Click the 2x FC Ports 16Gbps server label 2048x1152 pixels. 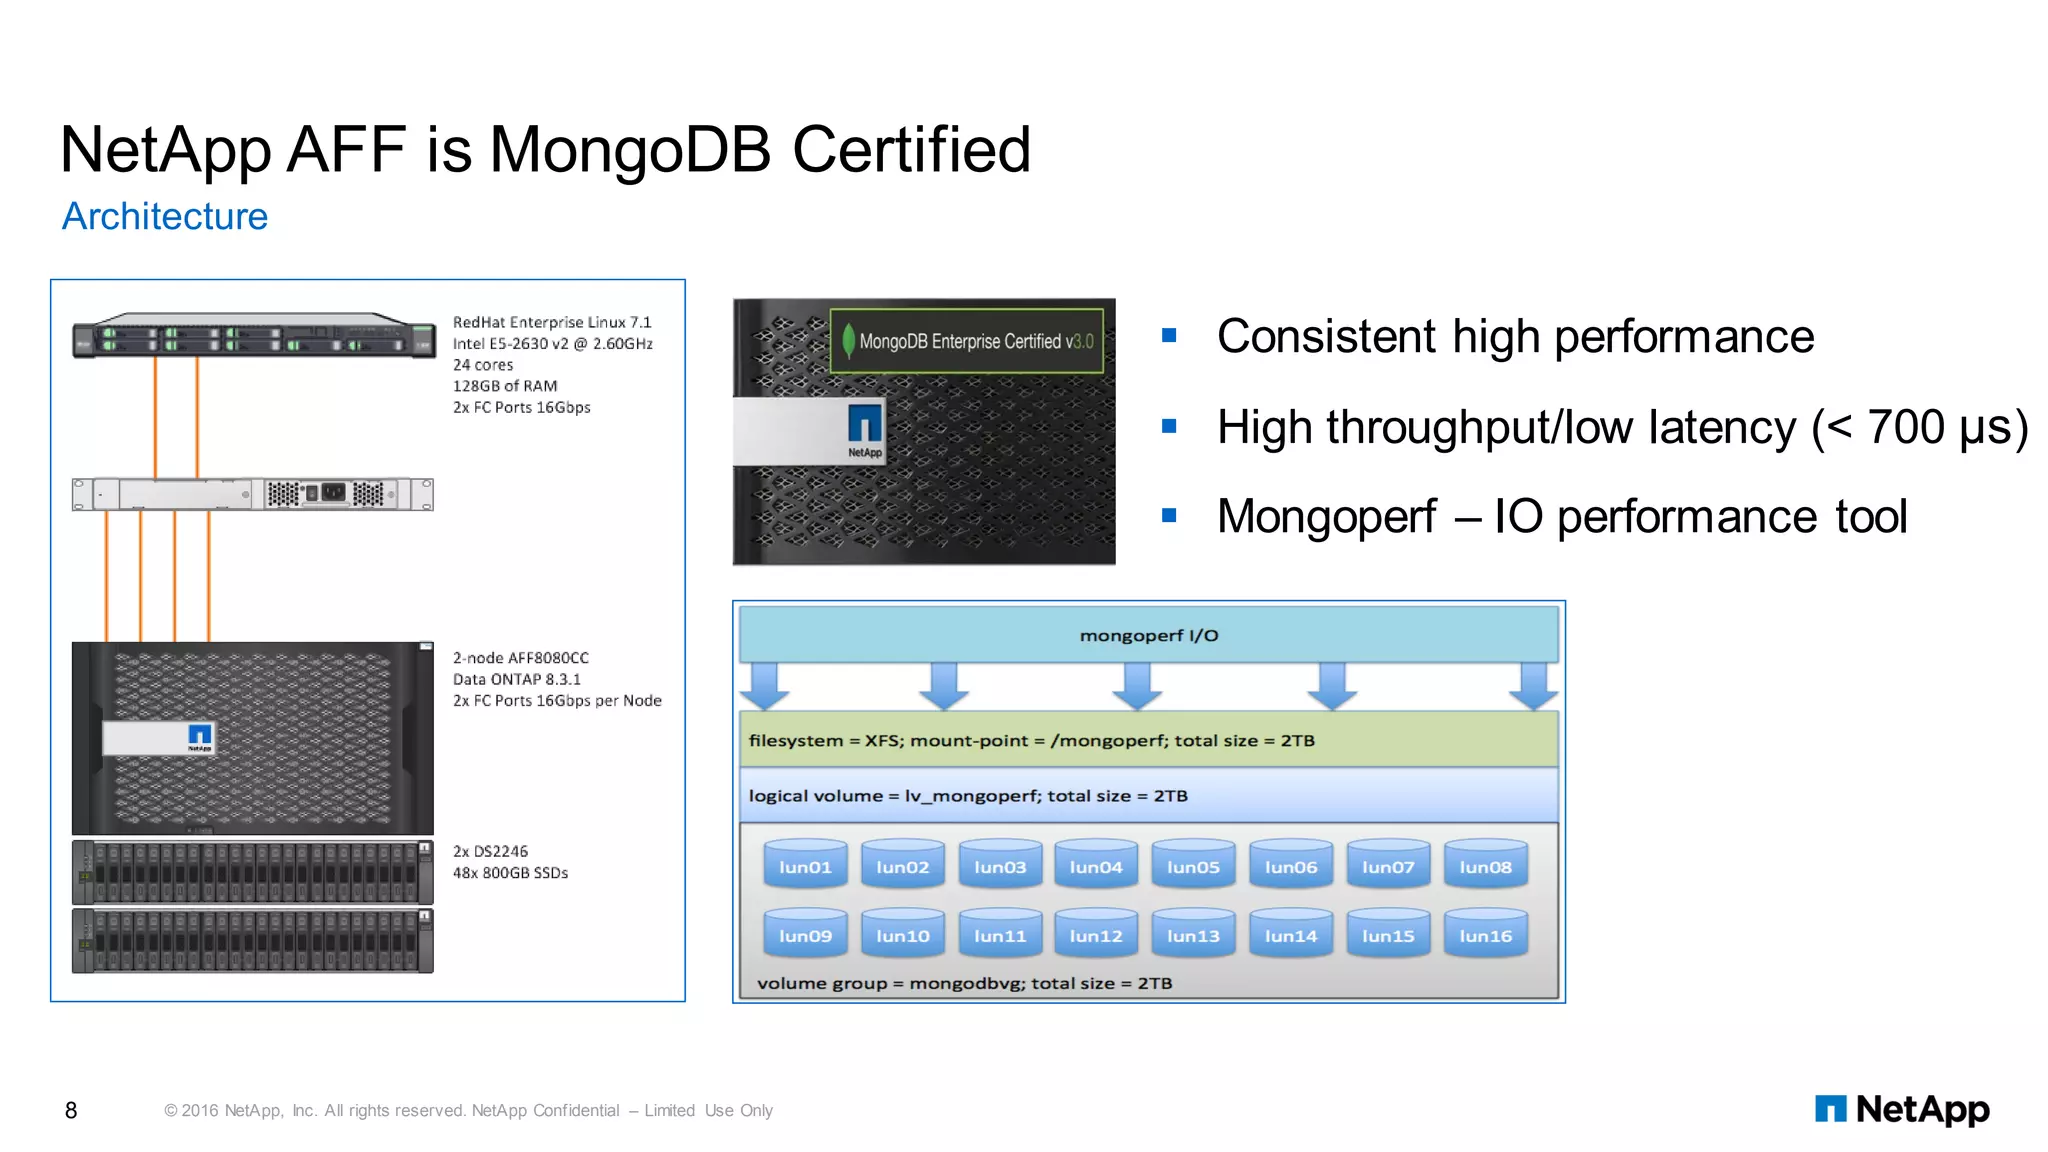(x=522, y=407)
